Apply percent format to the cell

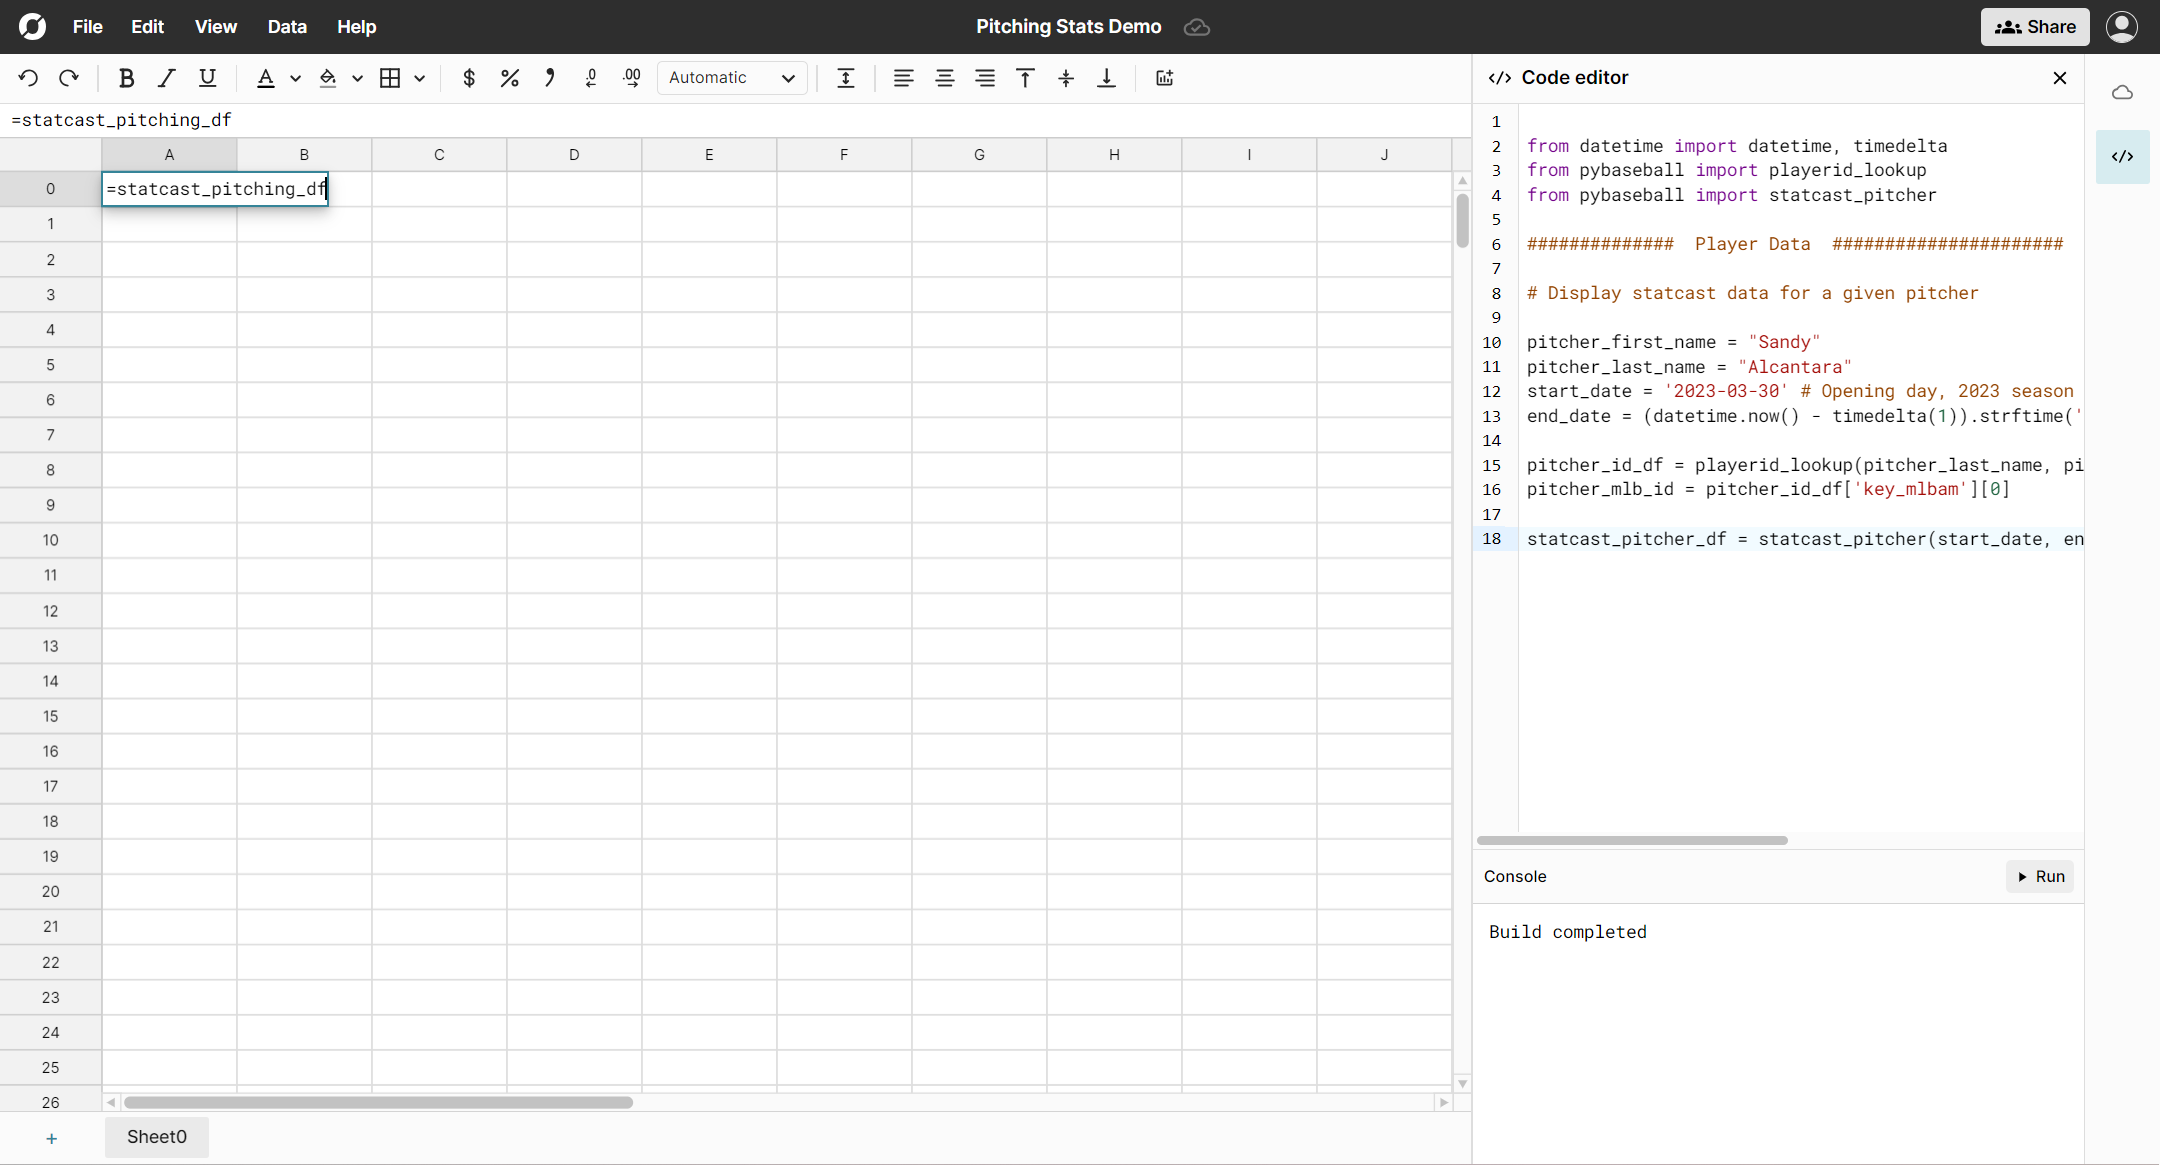pyautogui.click(x=509, y=78)
